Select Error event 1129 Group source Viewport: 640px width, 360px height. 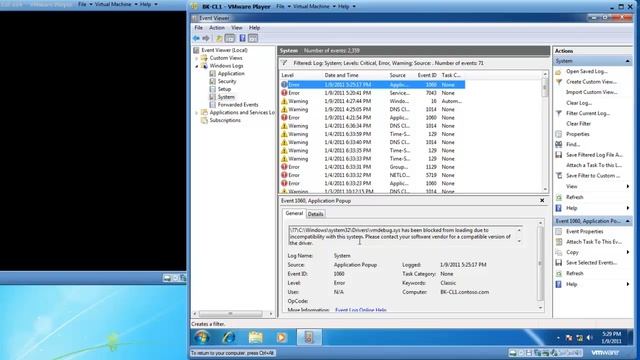tap(372, 167)
